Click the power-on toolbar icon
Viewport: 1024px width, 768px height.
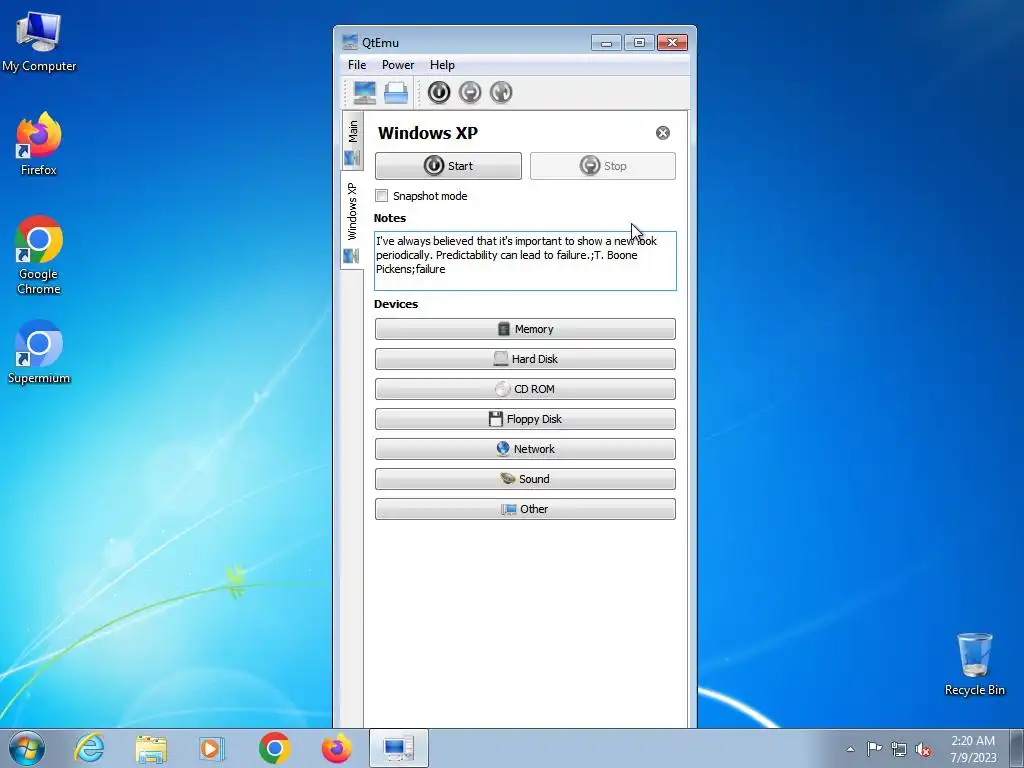[x=439, y=93]
